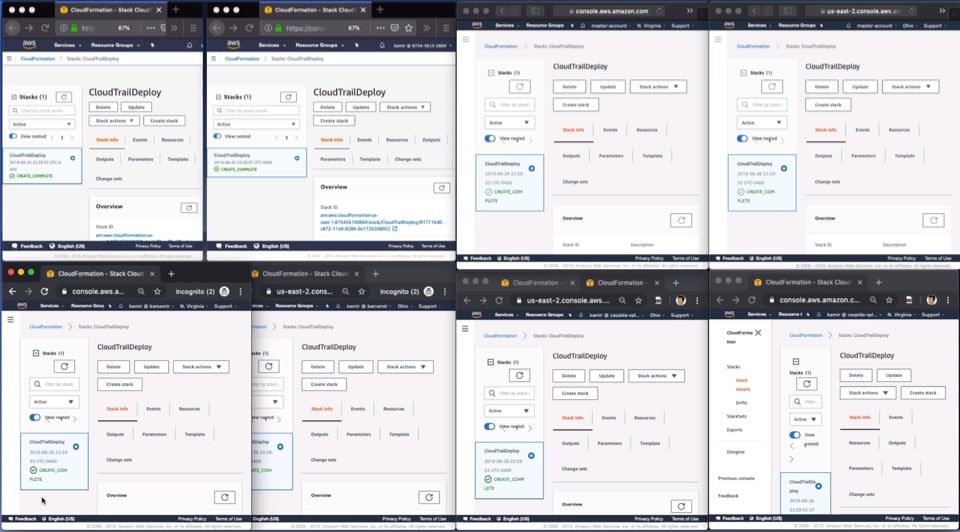The image size is (960, 532).
Task: Refresh Overview panel in top-left Firefox window
Action: (189, 208)
